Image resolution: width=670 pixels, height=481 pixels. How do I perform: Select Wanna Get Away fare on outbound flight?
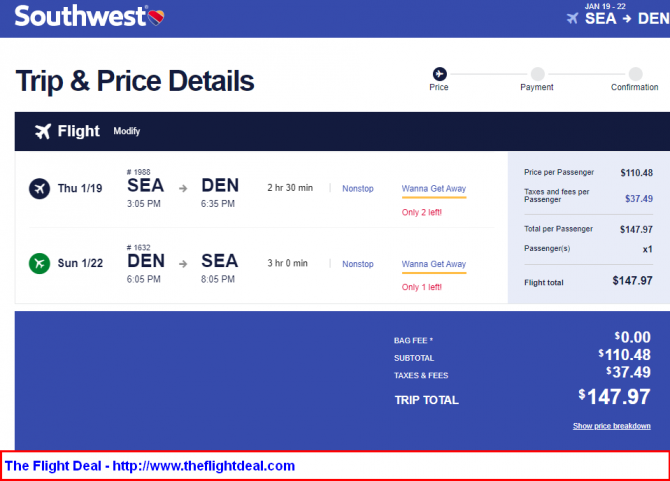coord(434,188)
